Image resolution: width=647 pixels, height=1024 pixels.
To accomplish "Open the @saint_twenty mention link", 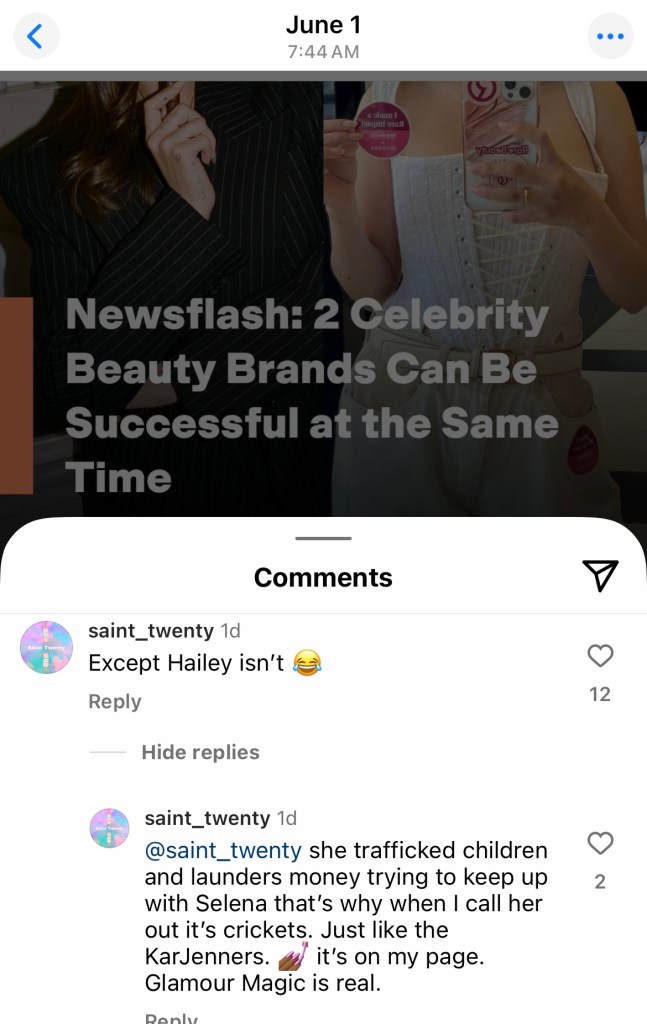I will pos(223,850).
